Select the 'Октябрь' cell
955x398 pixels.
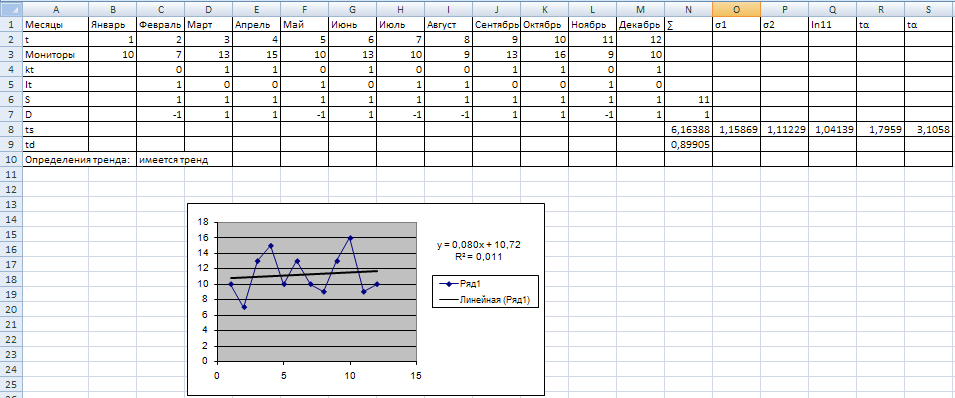[544, 25]
